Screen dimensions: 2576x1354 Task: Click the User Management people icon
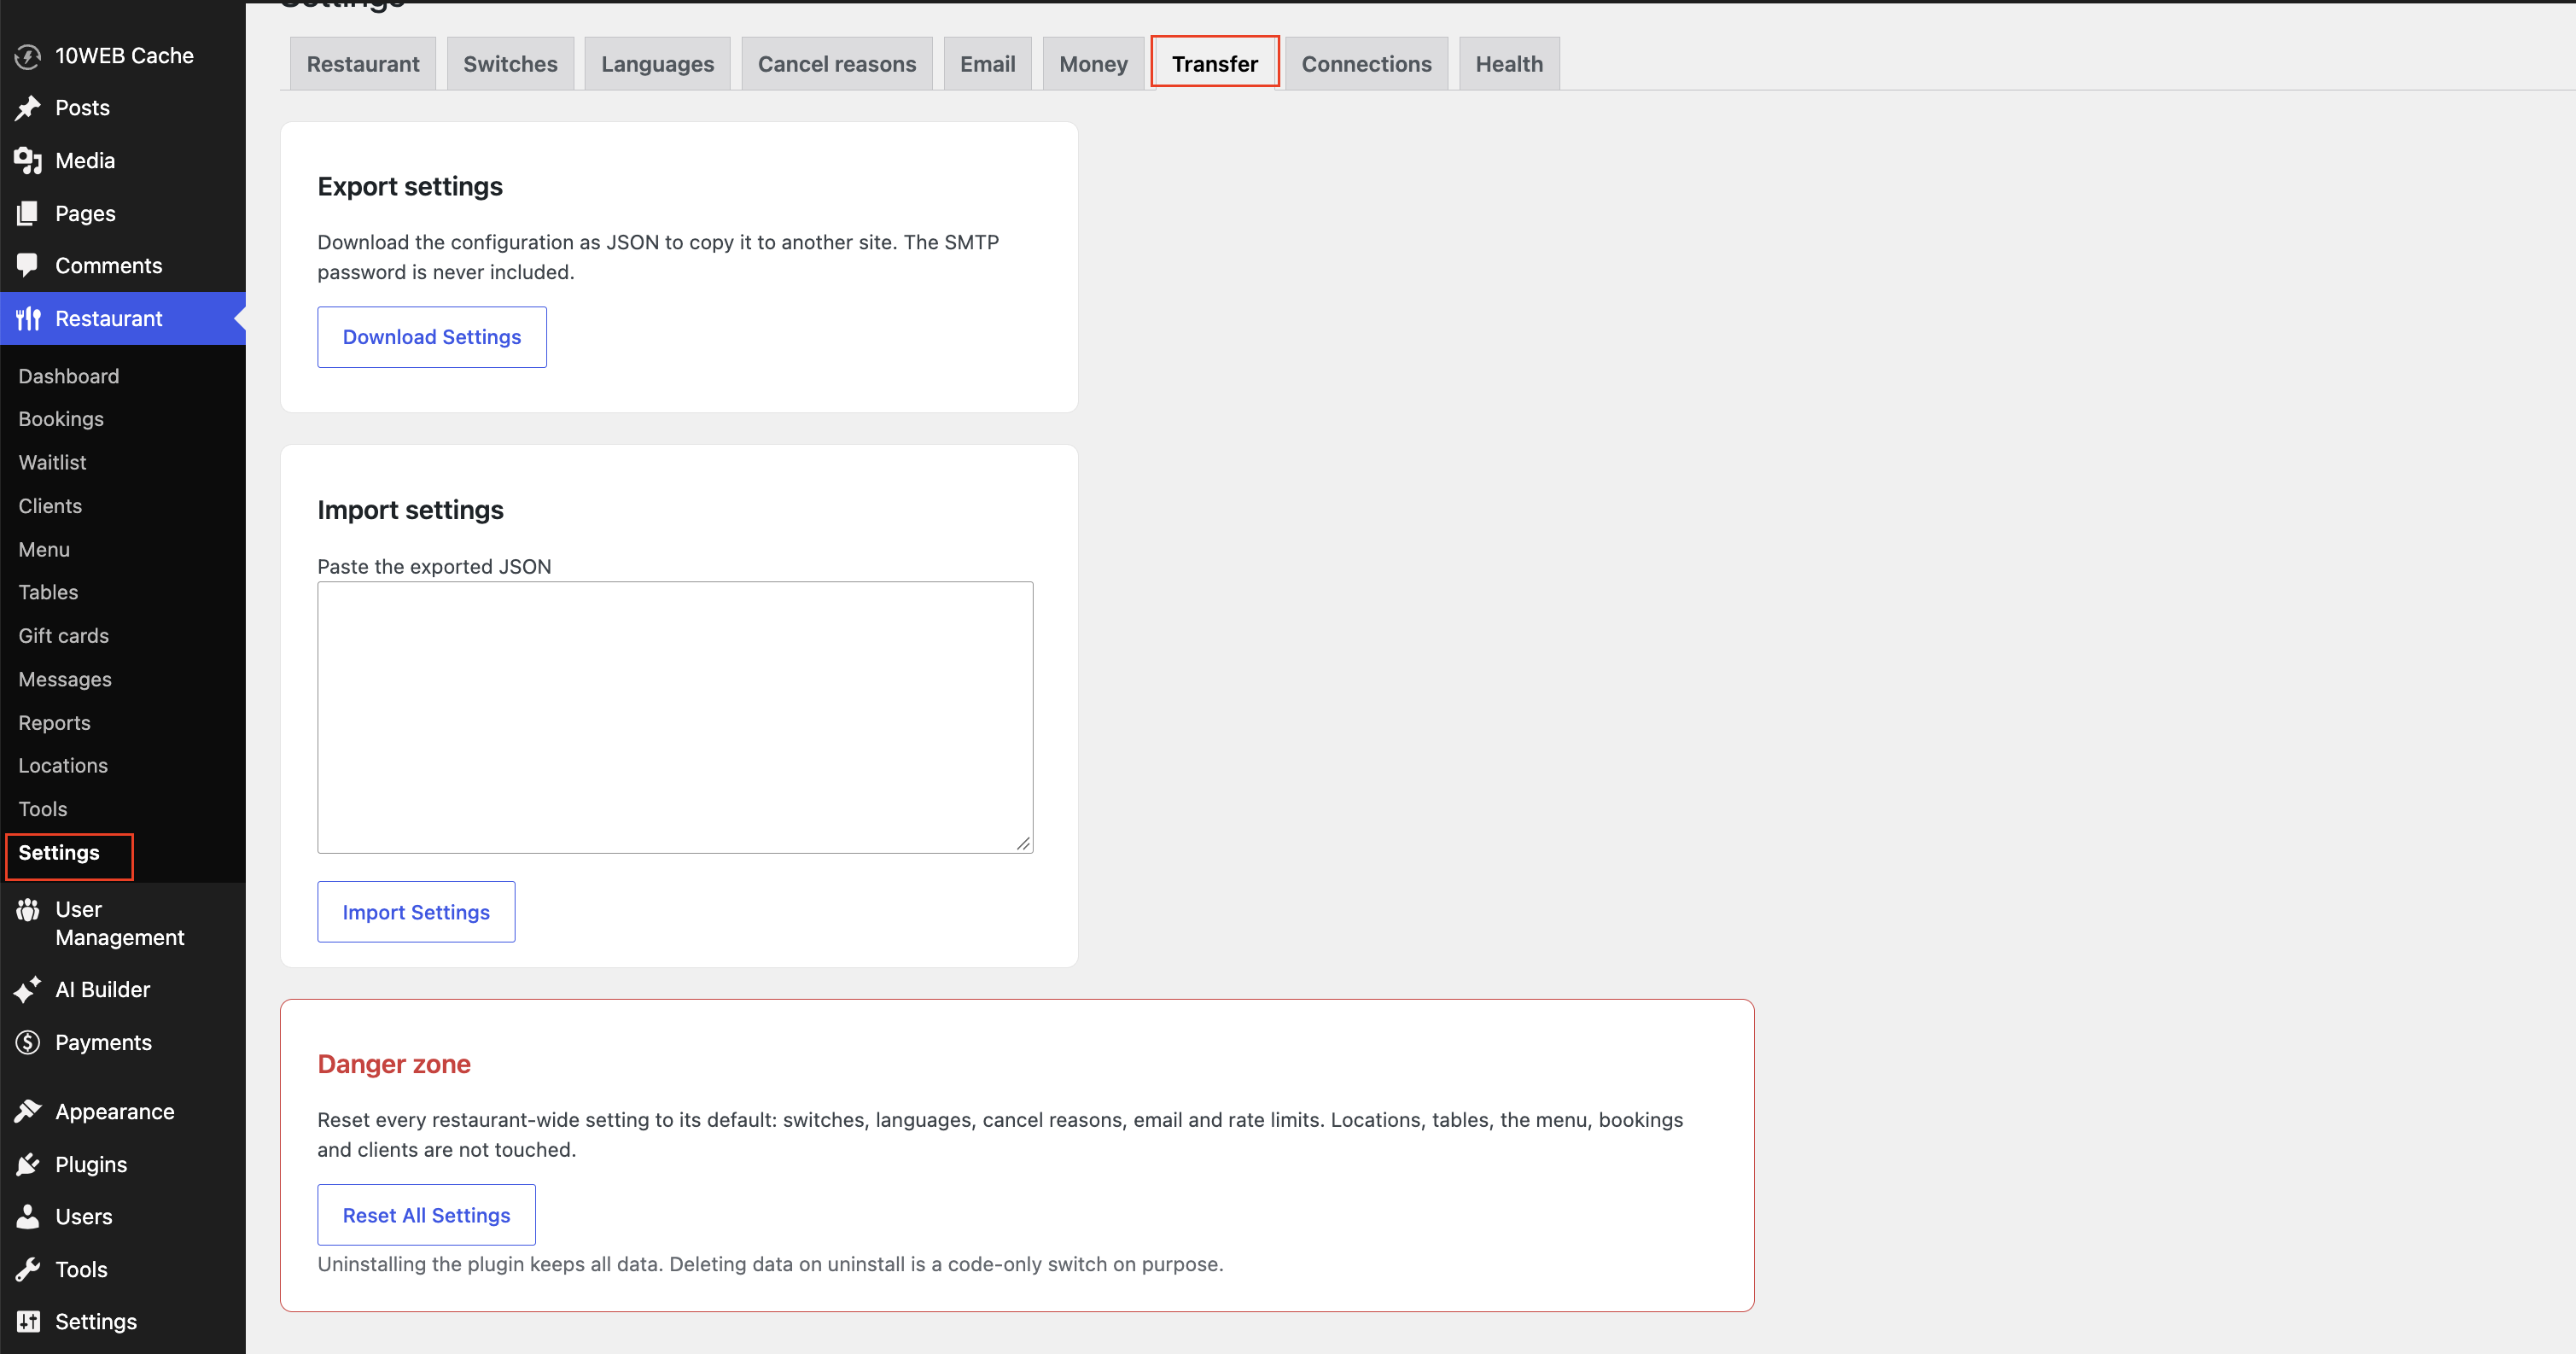click(x=28, y=910)
